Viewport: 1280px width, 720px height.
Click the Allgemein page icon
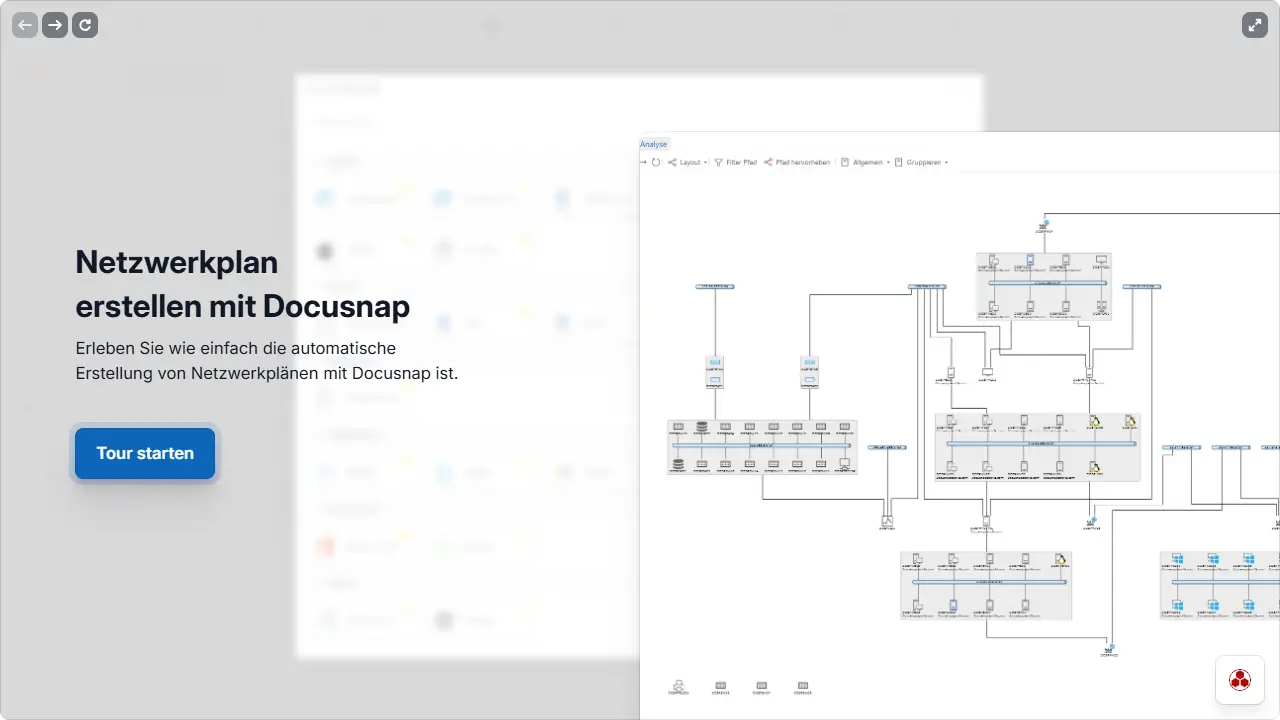click(845, 162)
